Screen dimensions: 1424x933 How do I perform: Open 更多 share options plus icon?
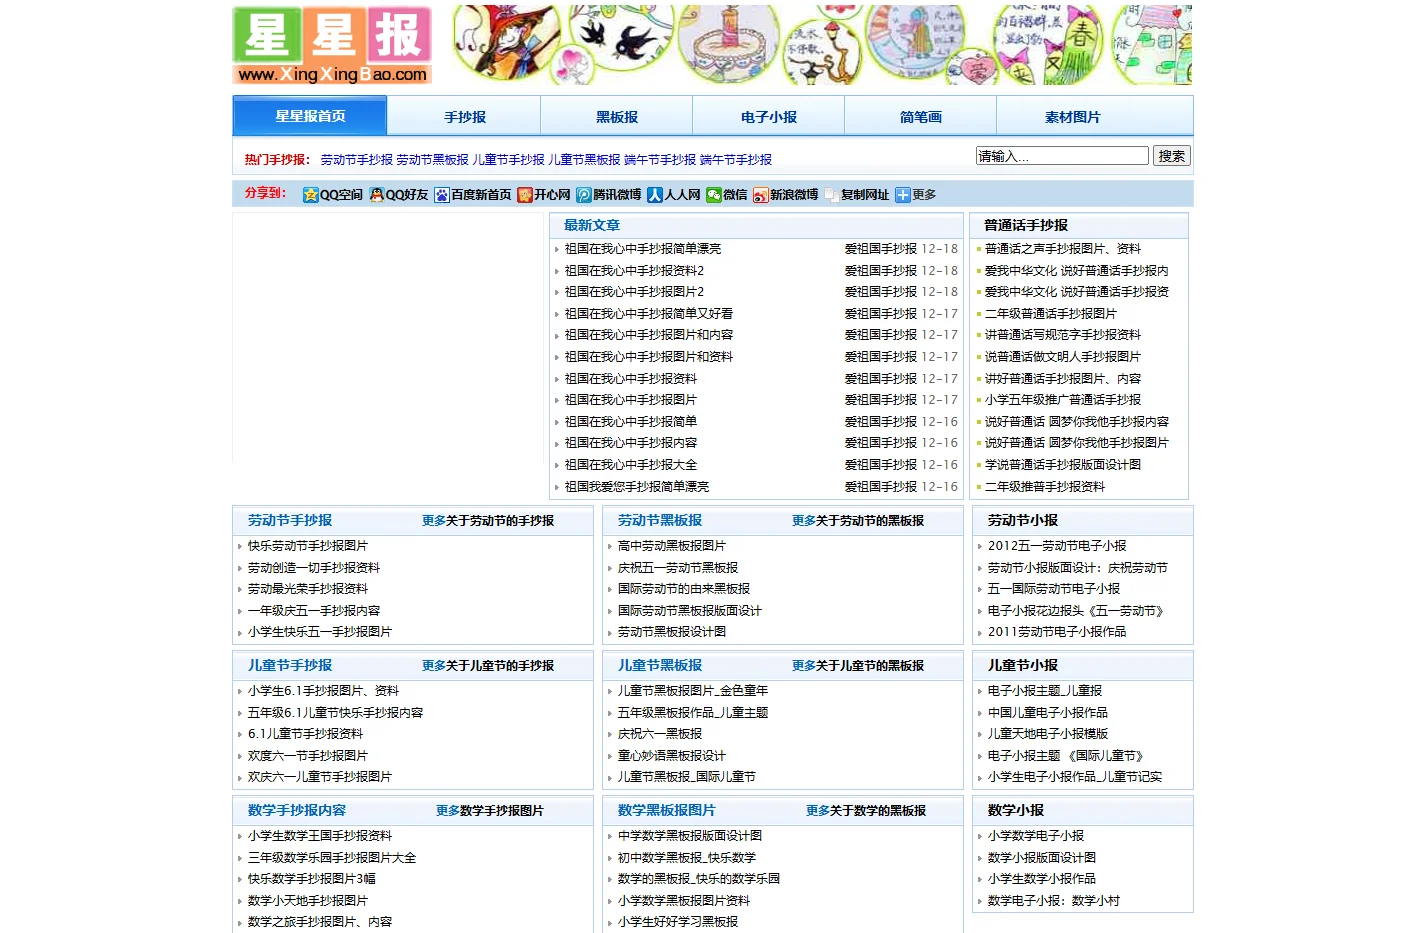[x=903, y=195]
